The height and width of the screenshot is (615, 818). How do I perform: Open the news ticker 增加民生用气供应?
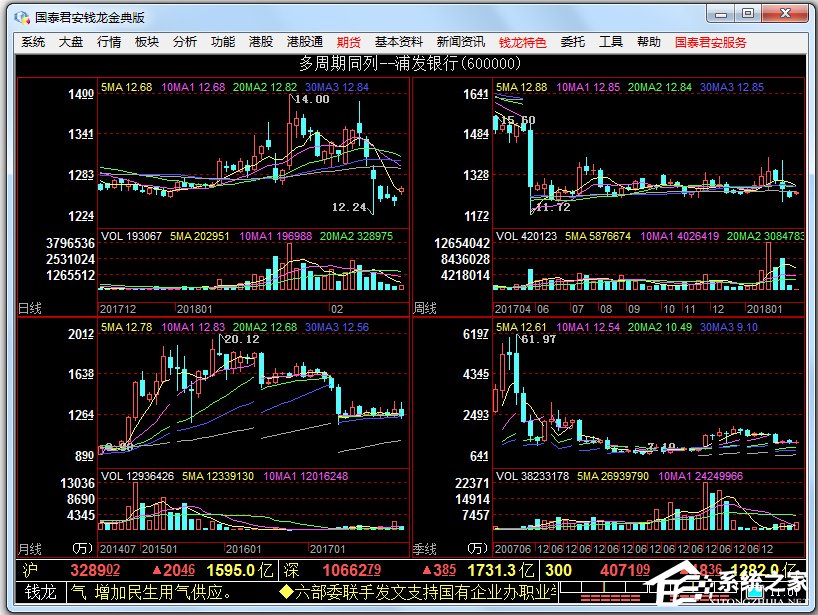click(163, 592)
